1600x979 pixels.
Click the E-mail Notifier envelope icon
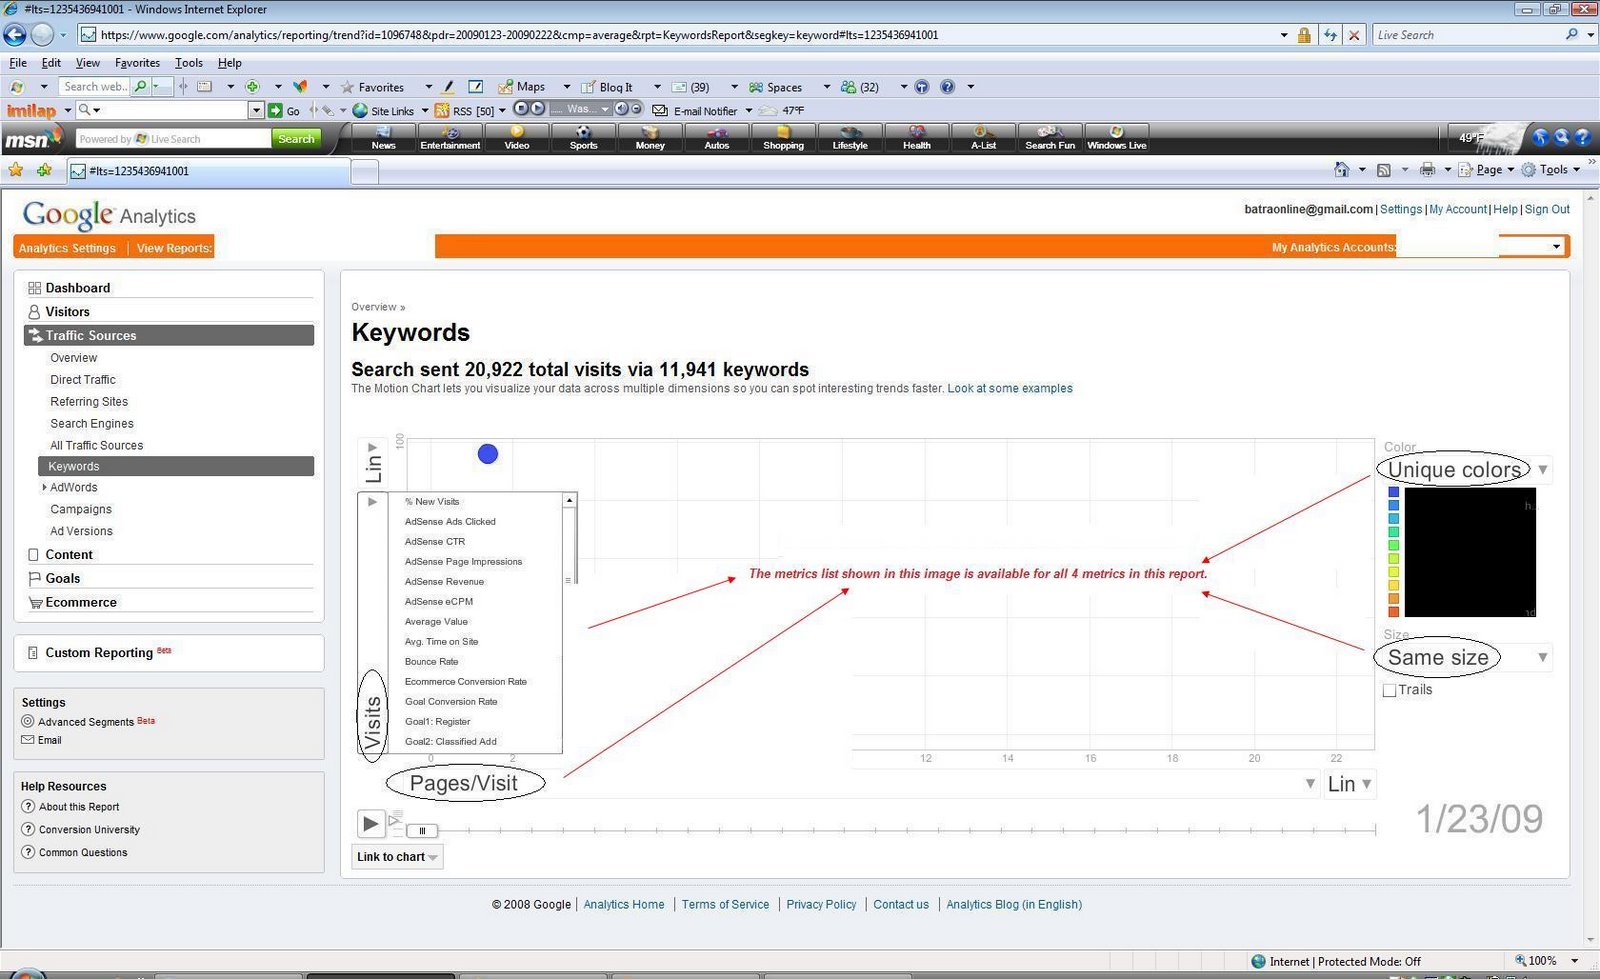pyautogui.click(x=660, y=111)
